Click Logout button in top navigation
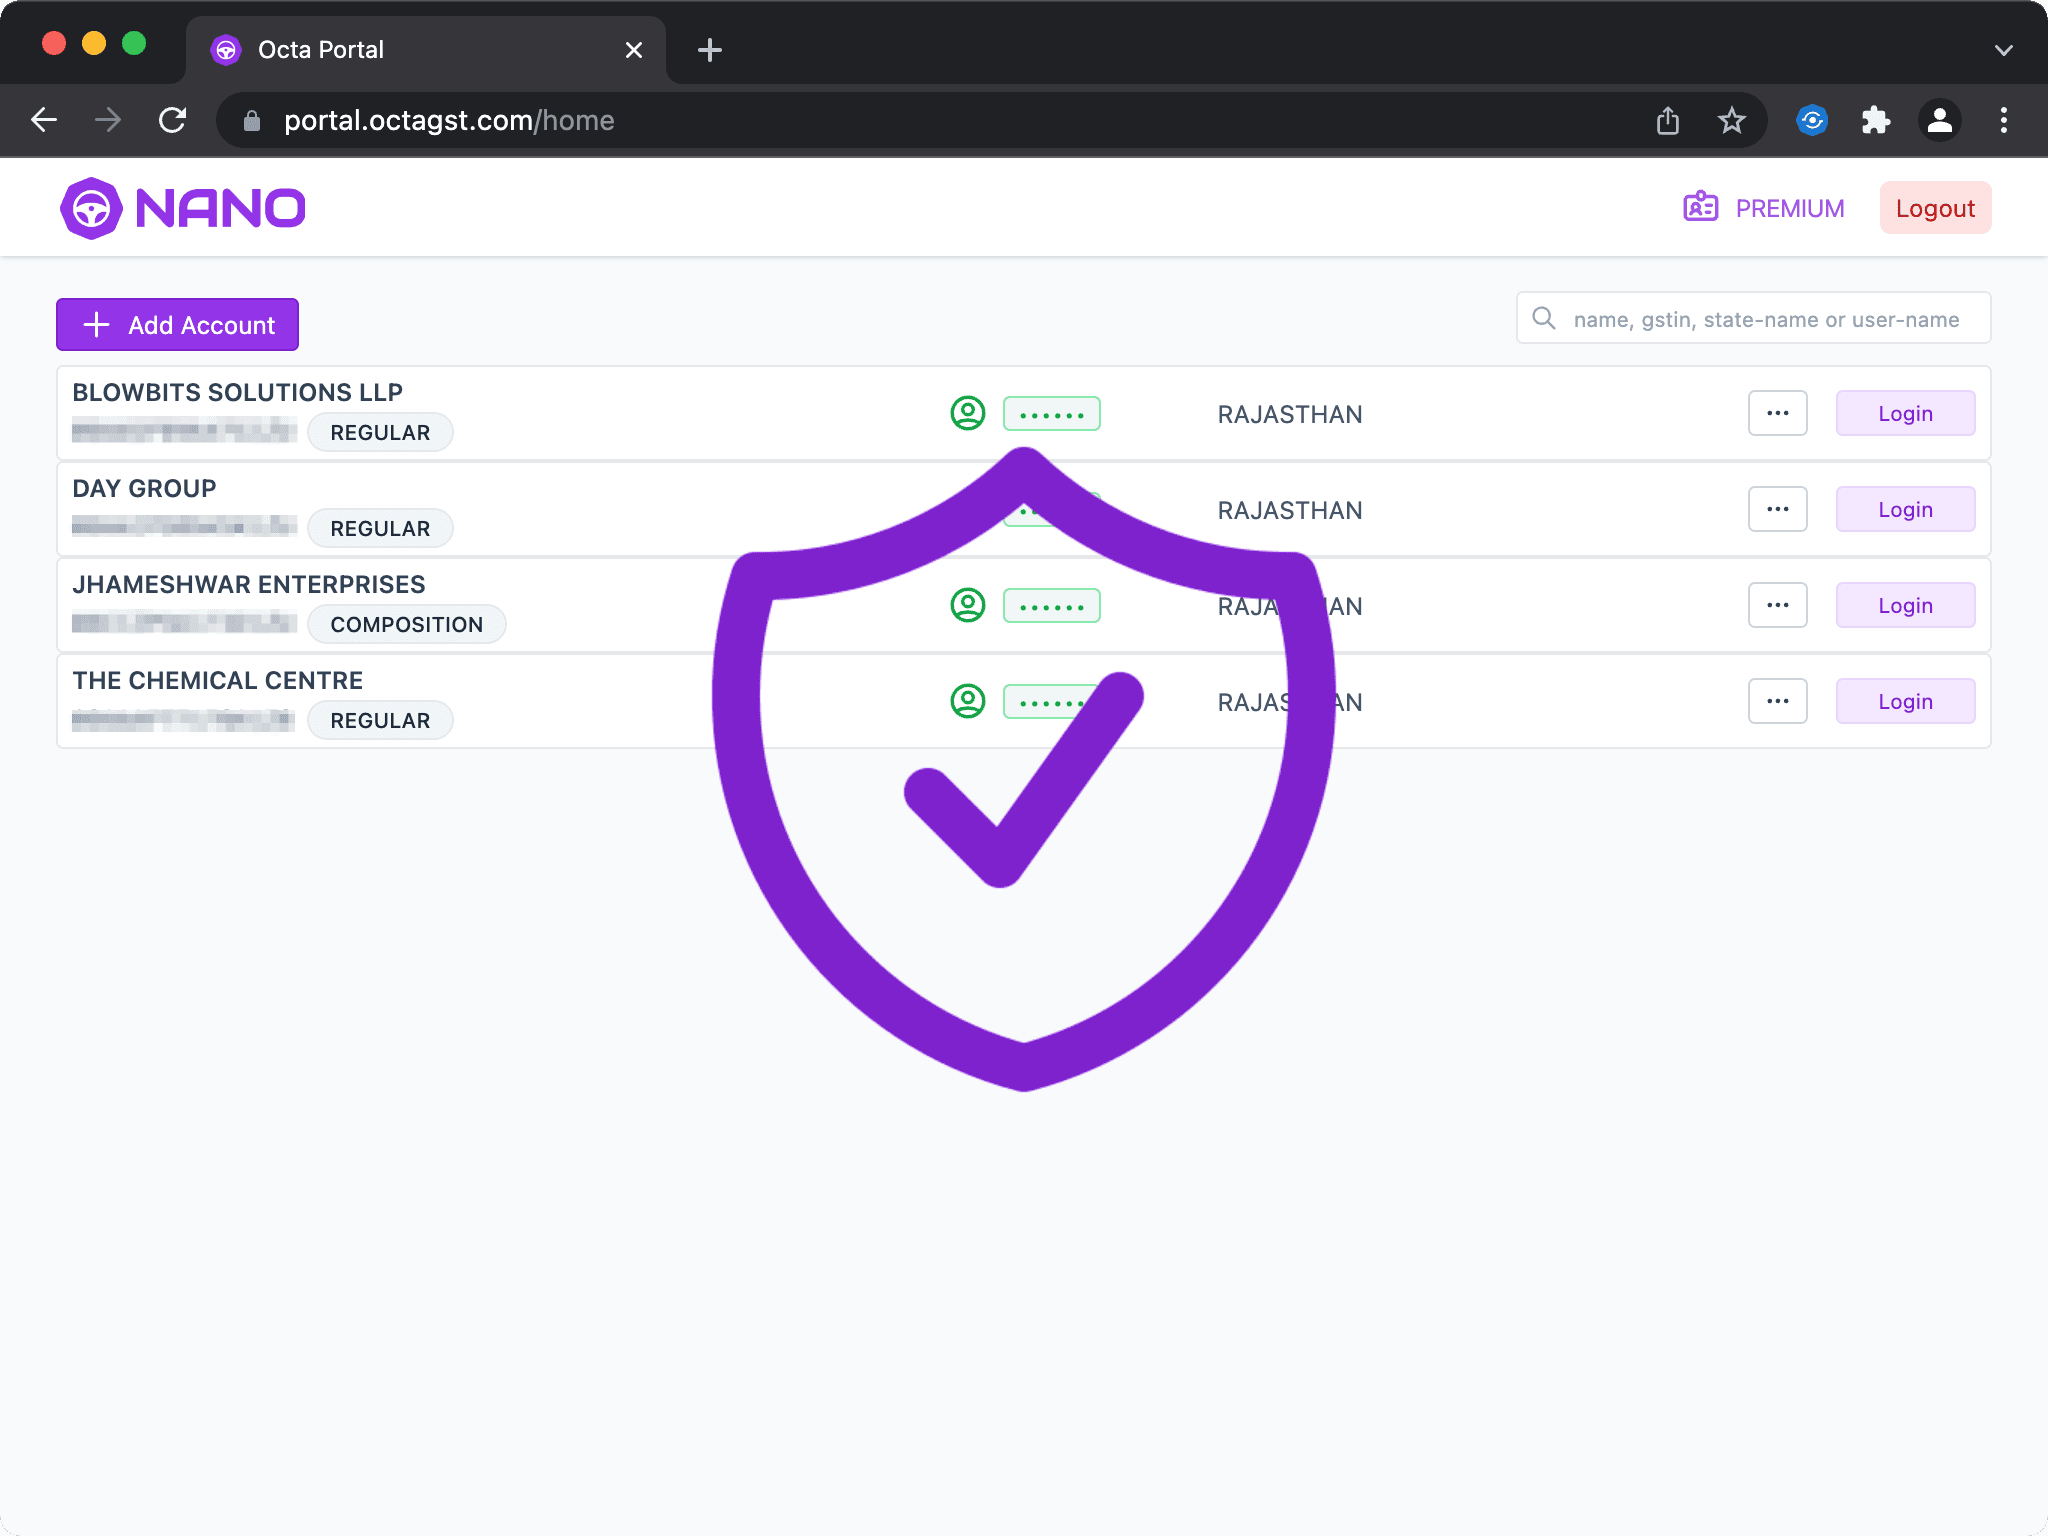Image resolution: width=2048 pixels, height=1536 pixels. [x=1935, y=207]
